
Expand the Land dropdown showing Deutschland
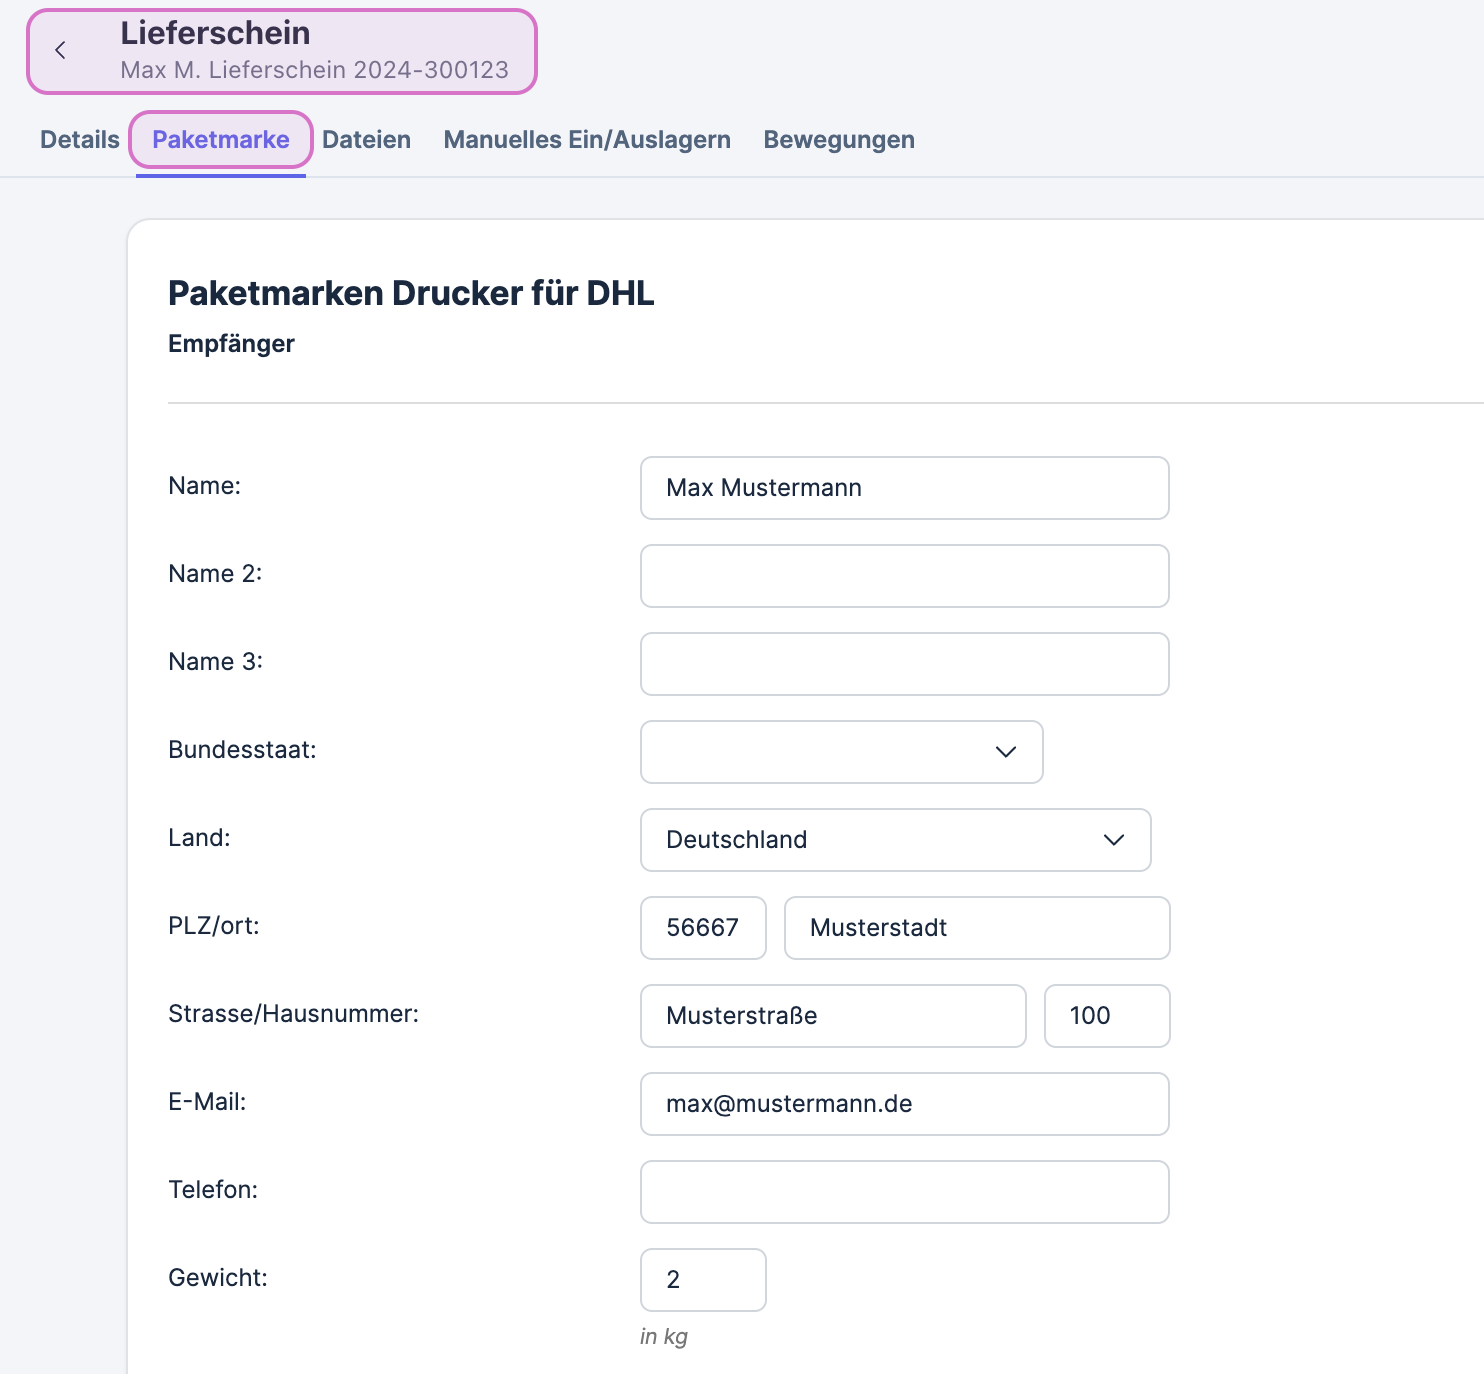tap(895, 840)
